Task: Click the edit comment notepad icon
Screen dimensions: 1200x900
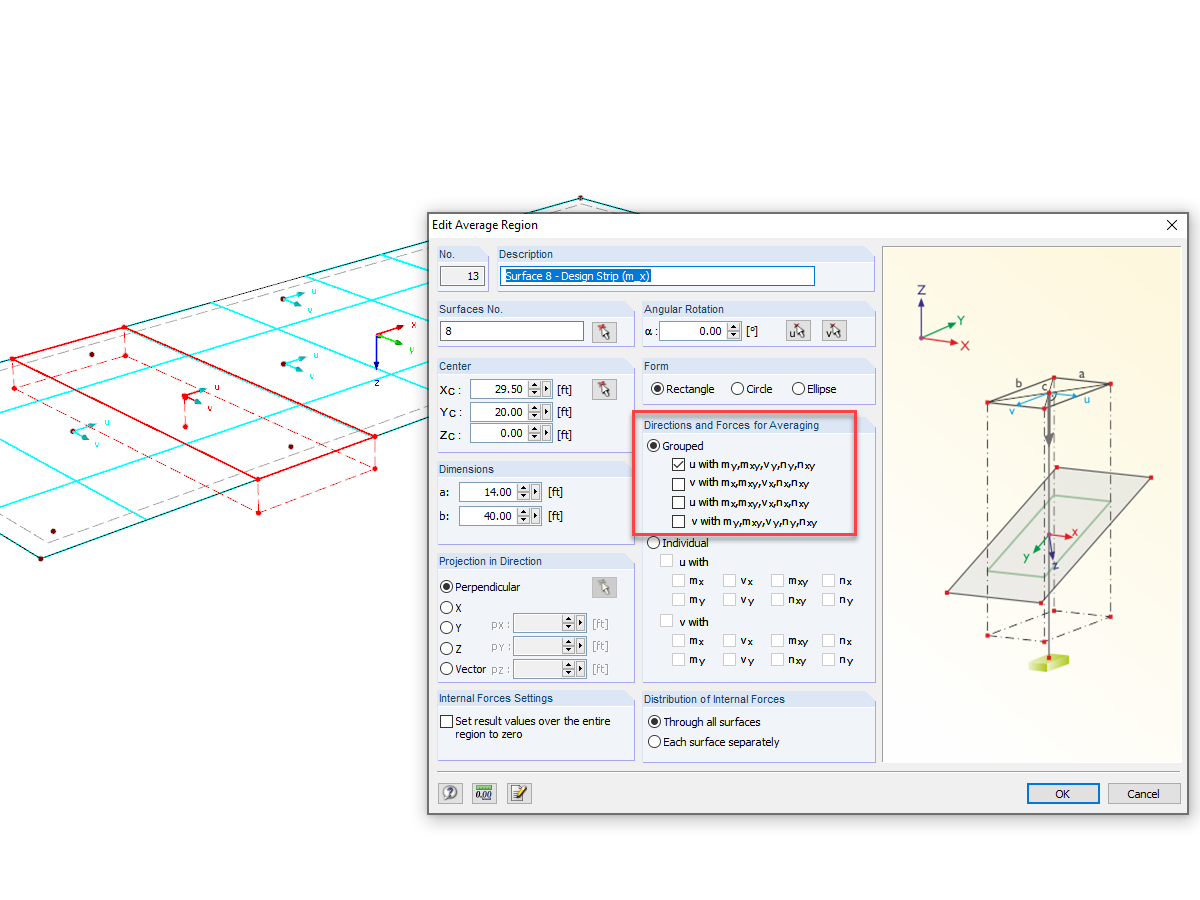Action: [519, 793]
